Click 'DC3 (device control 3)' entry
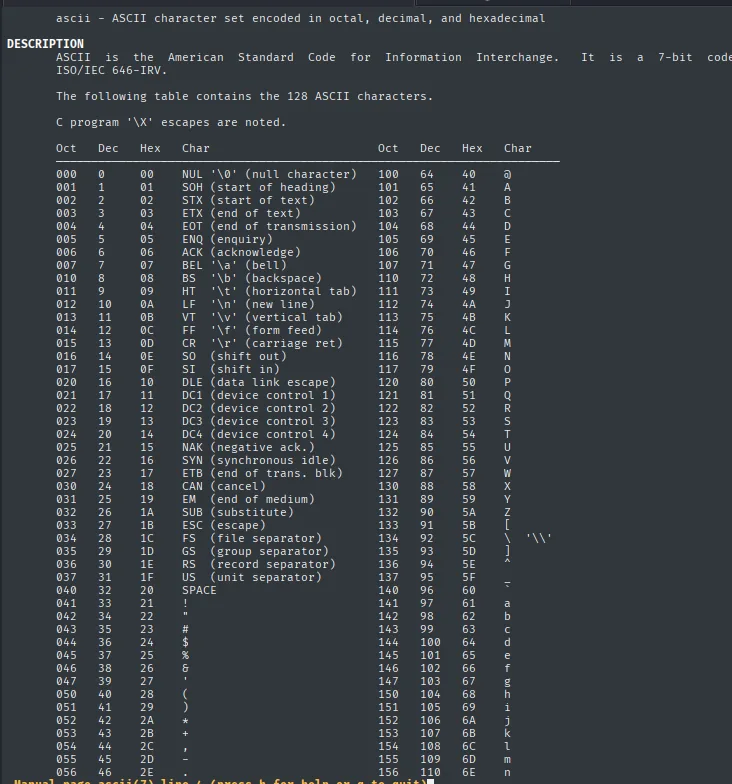Screen dimensions: 732x784 click(259, 422)
